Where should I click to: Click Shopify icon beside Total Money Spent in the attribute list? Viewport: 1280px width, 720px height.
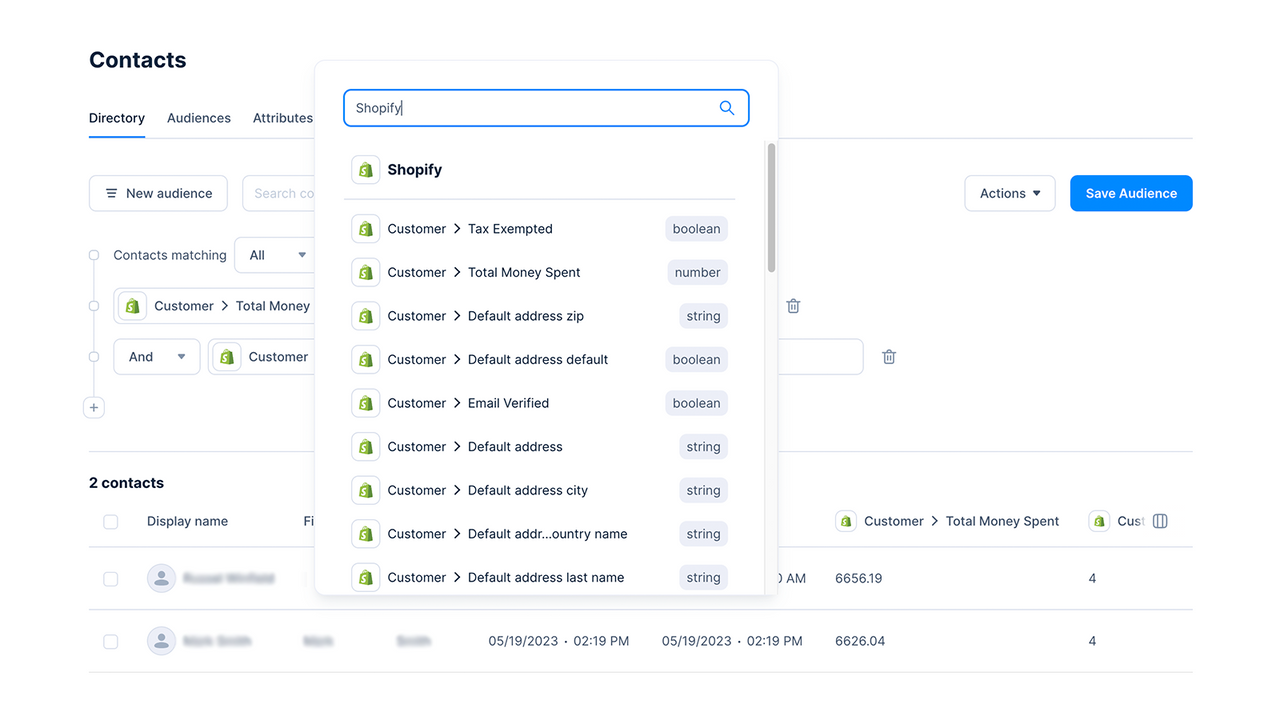click(x=366, y=272)
